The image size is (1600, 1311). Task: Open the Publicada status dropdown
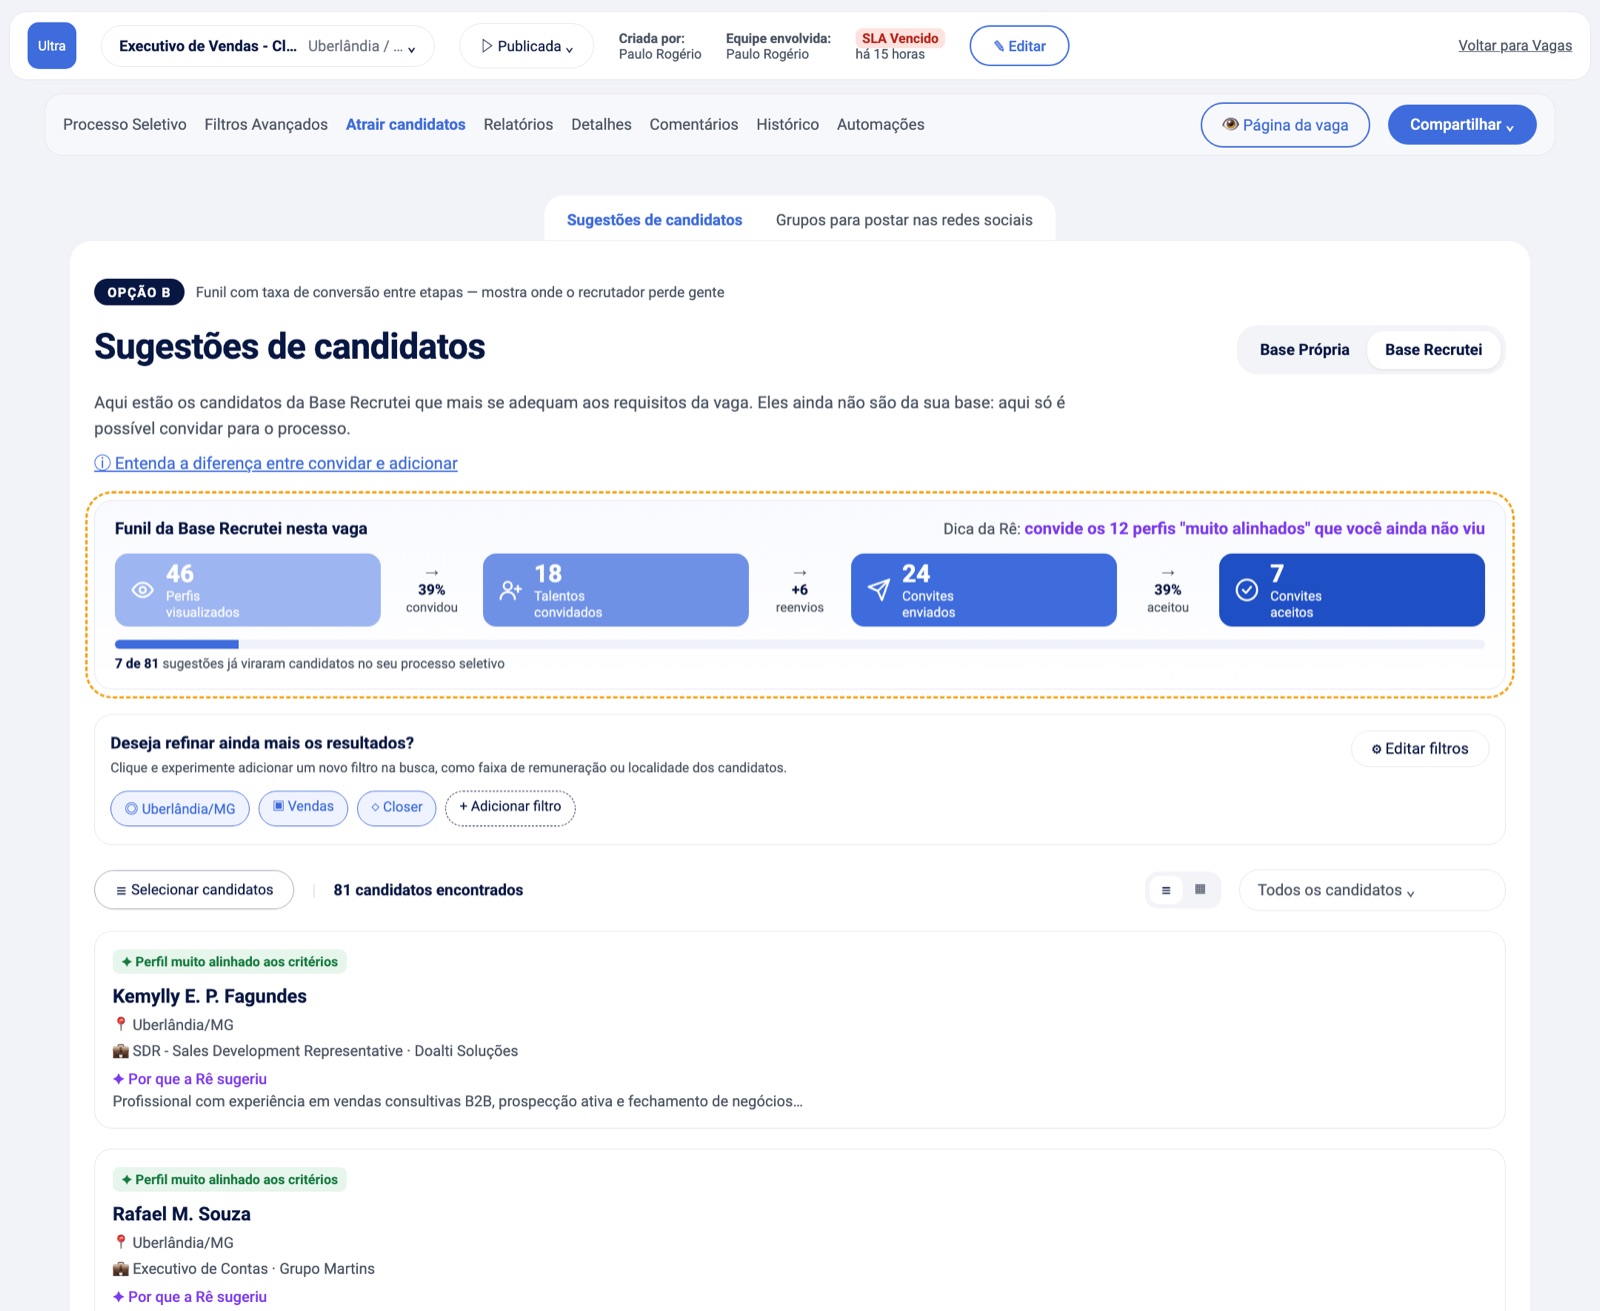(x=527, y=46)
